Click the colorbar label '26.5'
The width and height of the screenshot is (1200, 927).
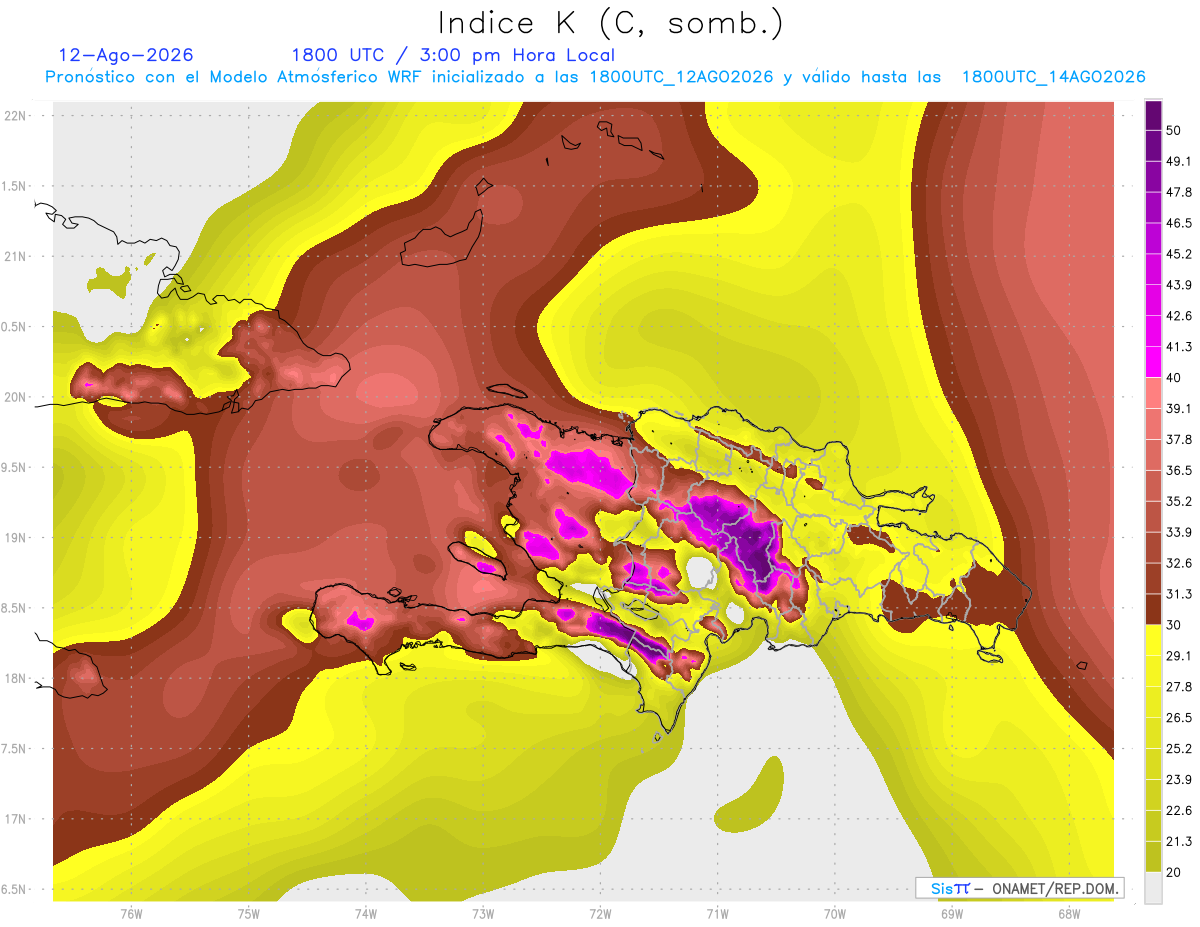pos(1179,717)
